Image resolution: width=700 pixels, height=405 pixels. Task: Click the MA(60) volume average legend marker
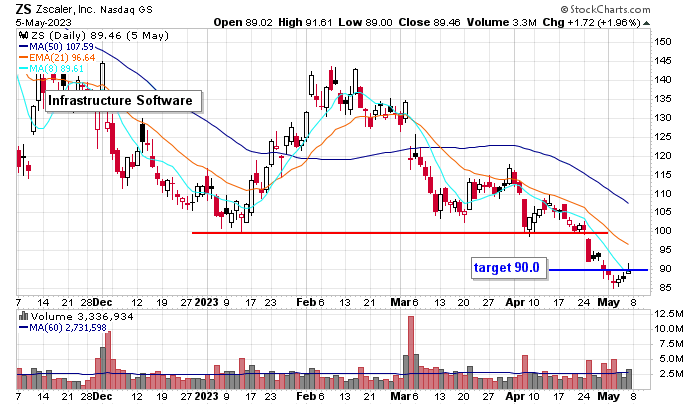24,329
